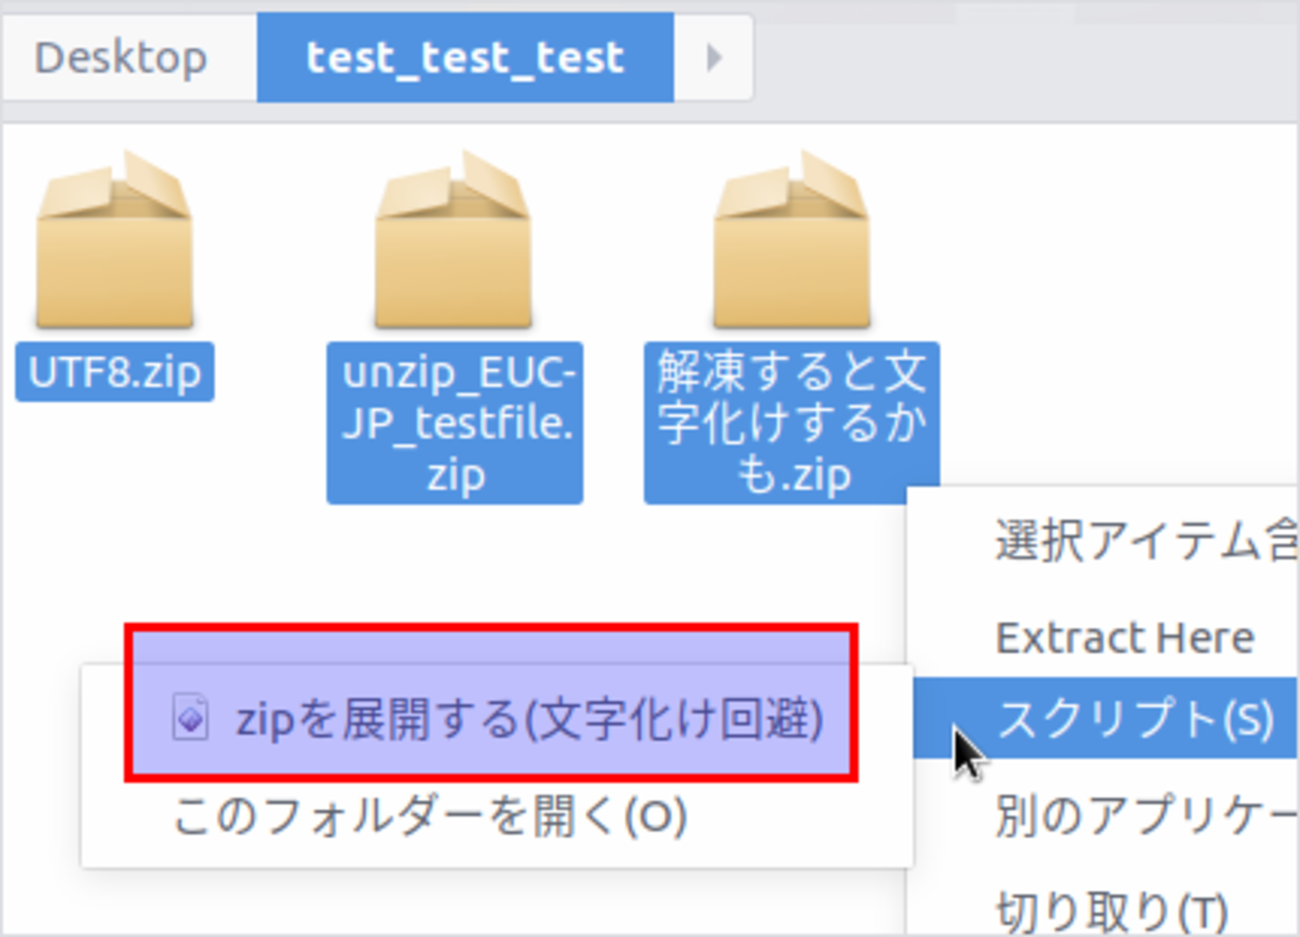Go to Desktop in the path bar

pyautogui.click(x=122, y=57)
